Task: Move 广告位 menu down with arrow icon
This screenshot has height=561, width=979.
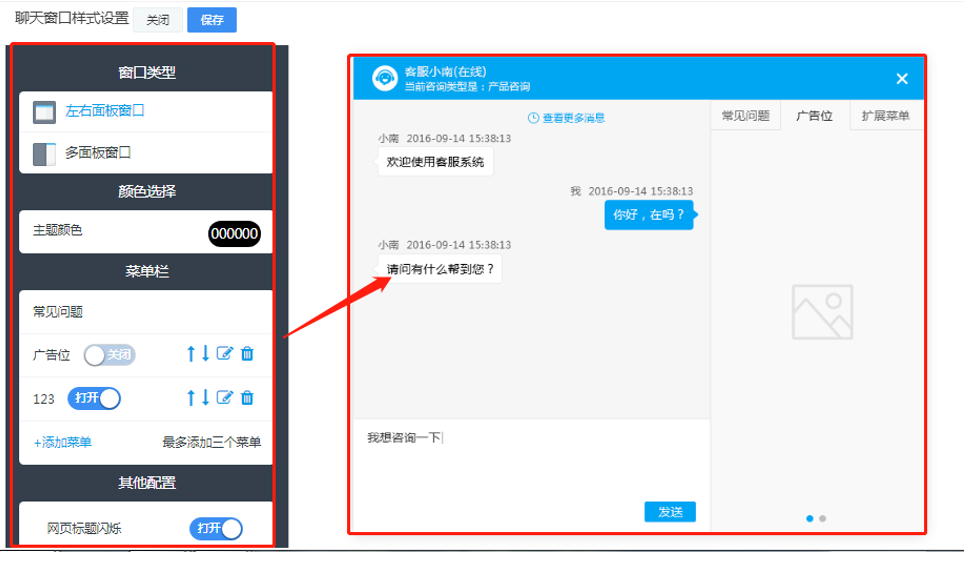Action: [x=206, y=354]
